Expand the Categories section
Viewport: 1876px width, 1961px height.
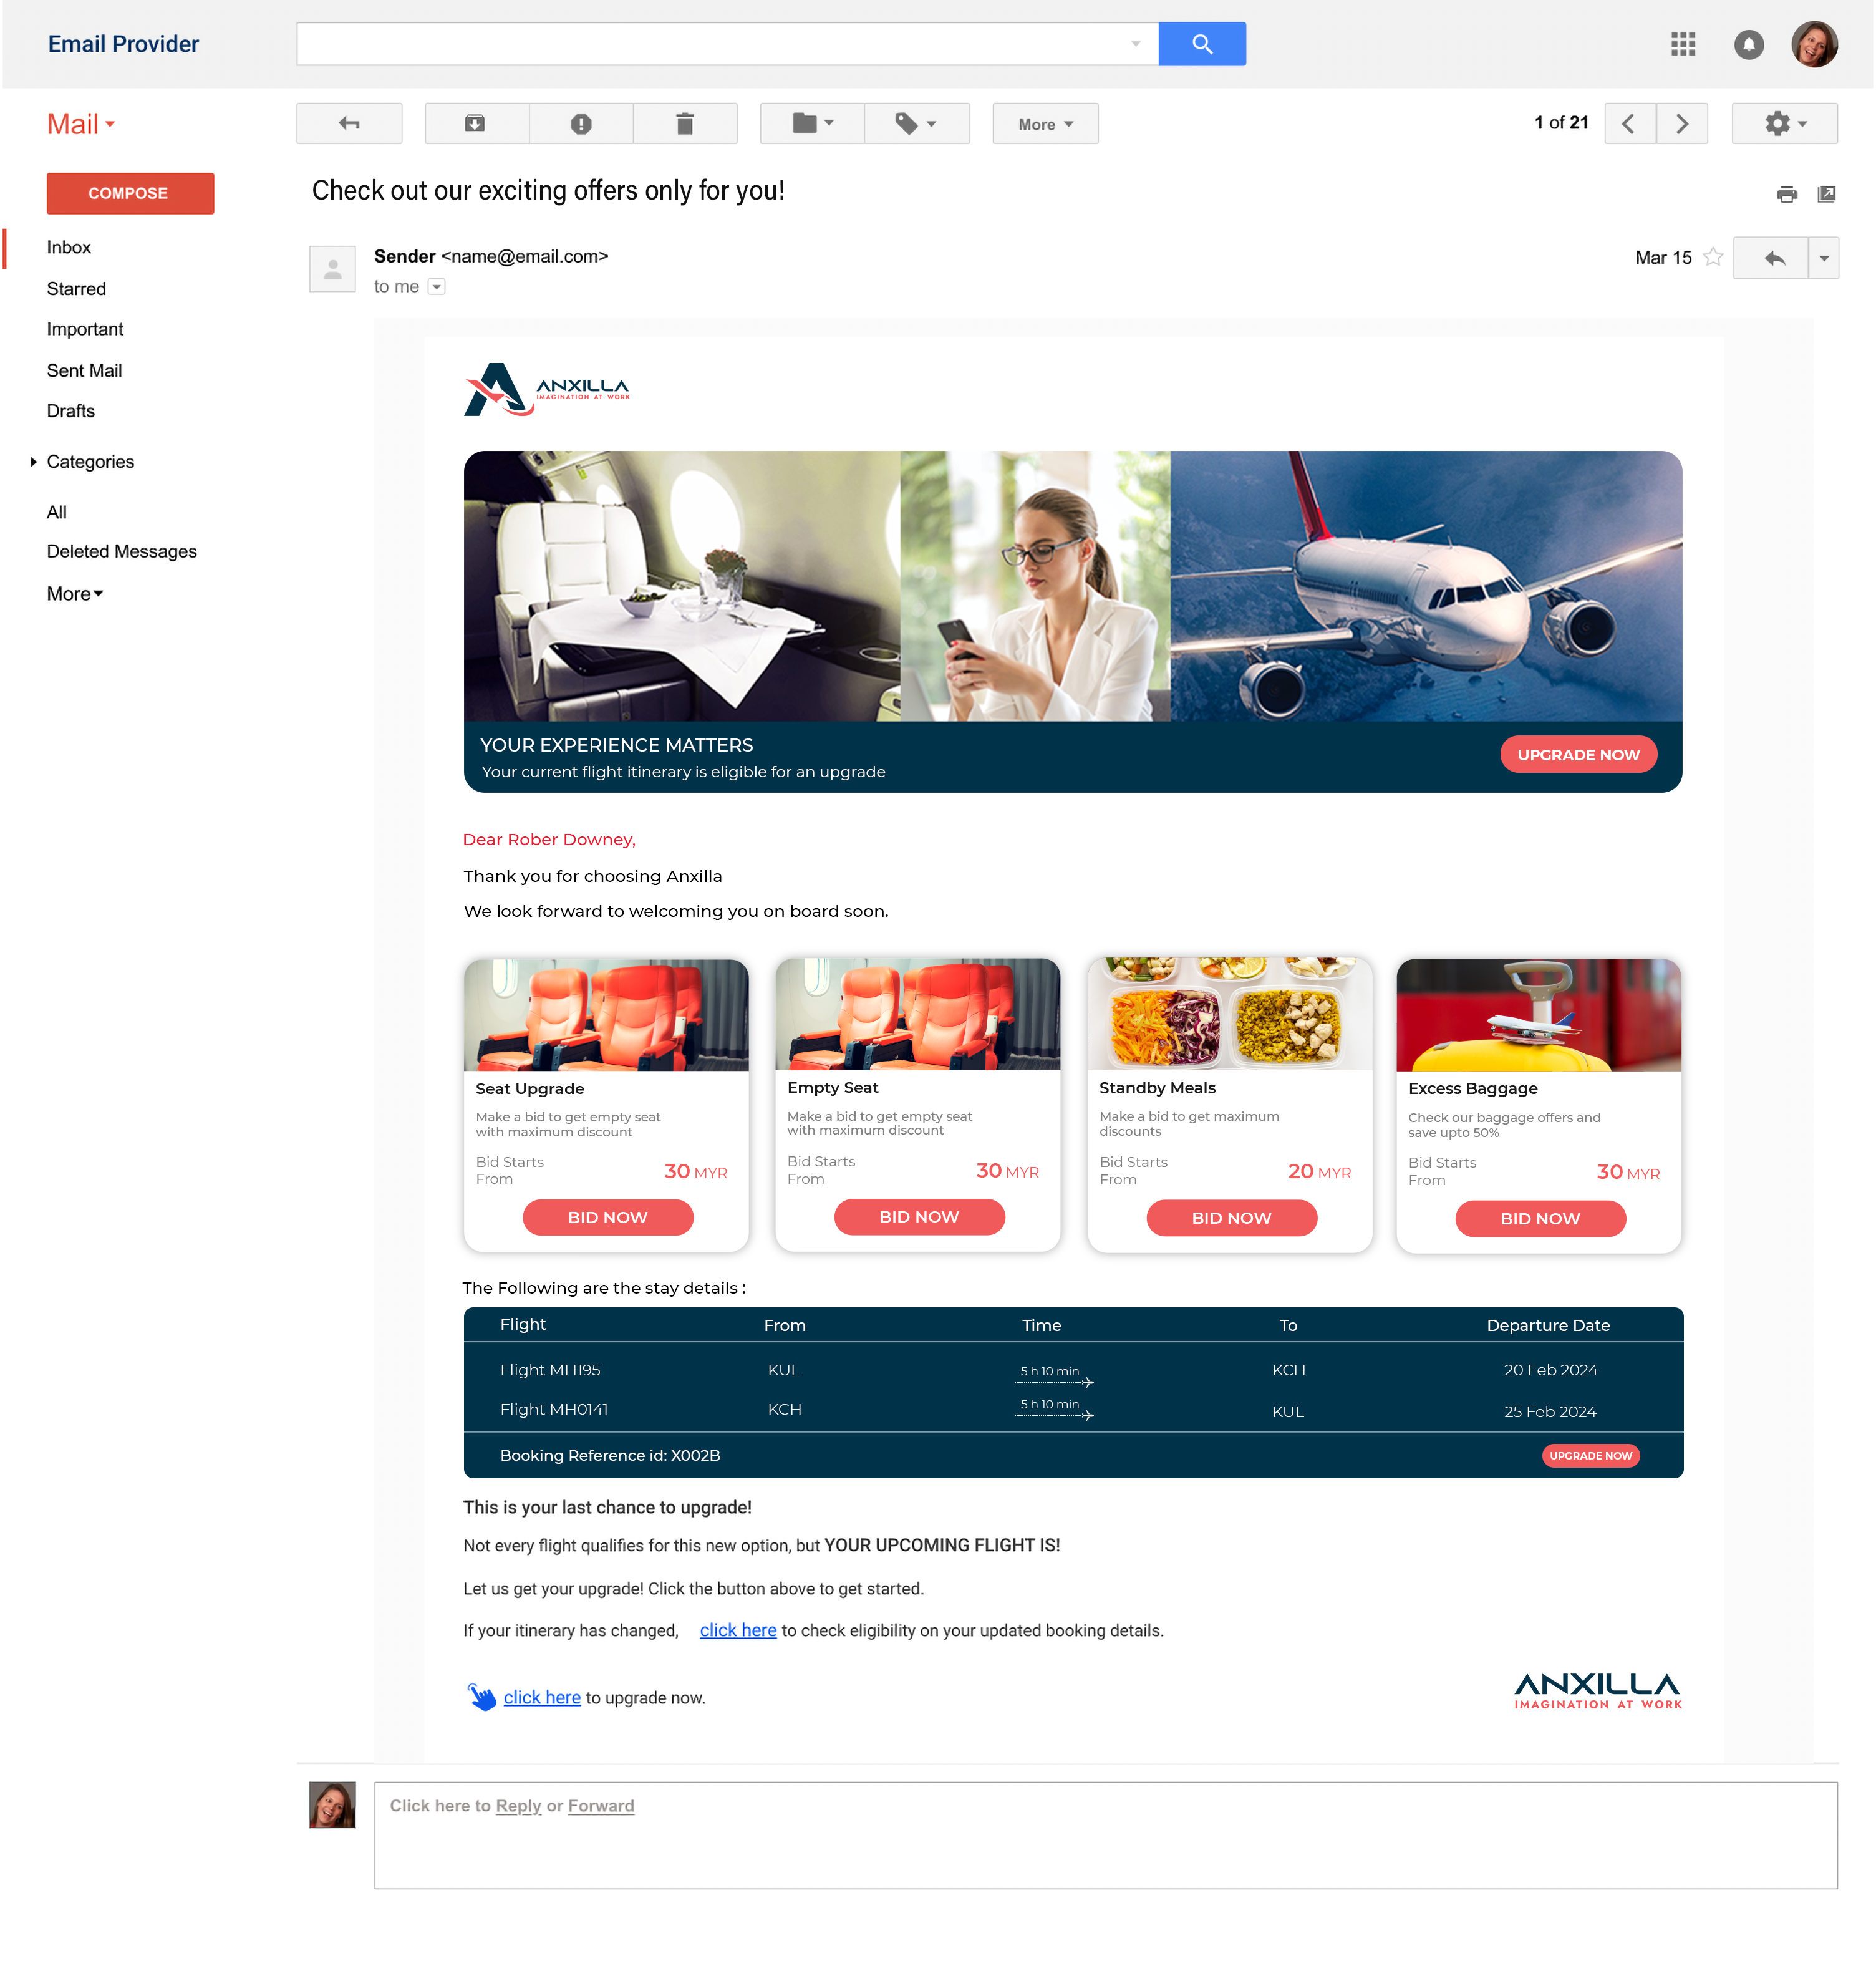point(82,461)
